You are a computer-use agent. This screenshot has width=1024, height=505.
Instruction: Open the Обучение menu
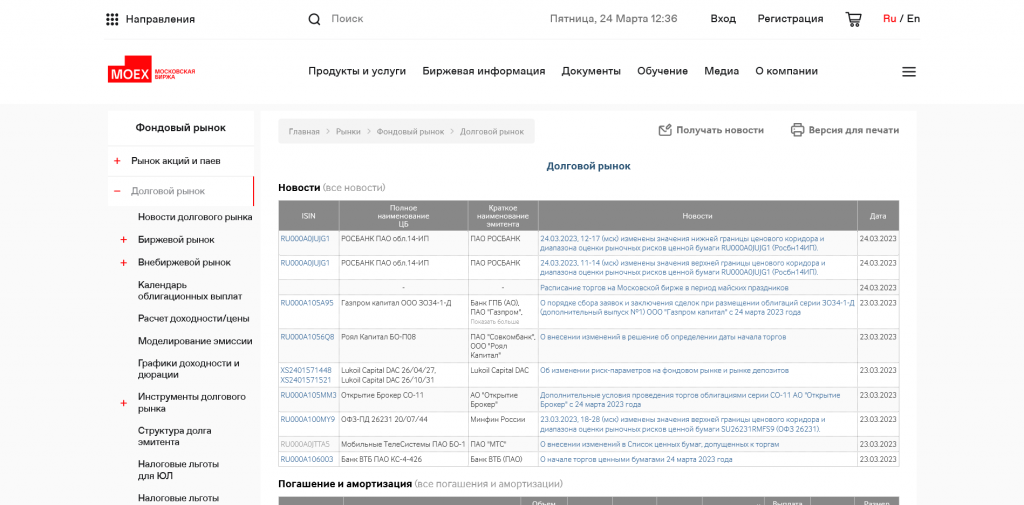tap(662, 71)
